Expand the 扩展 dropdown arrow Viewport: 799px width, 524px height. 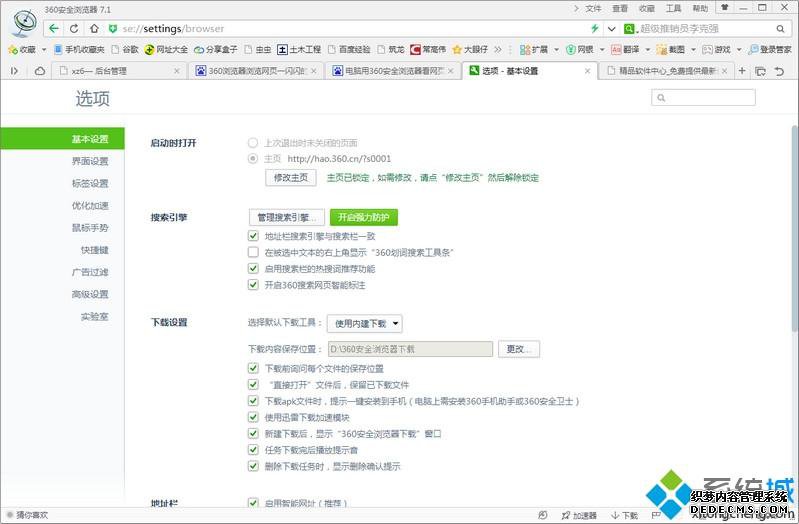(x=556, y=49)
